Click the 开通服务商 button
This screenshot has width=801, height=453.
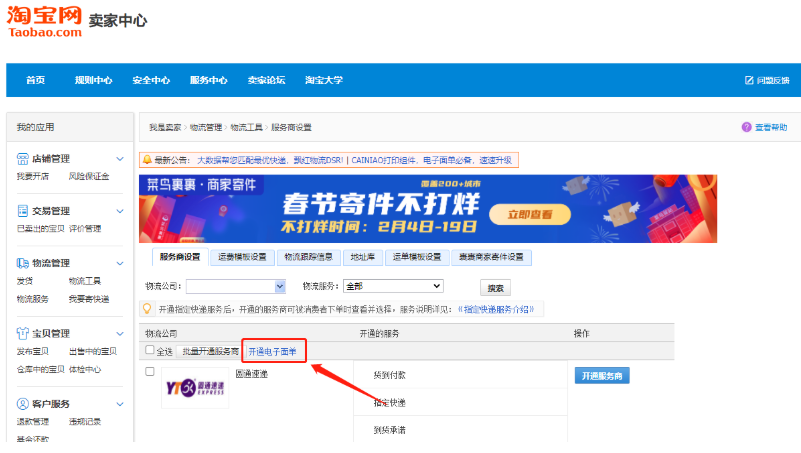[x=602, y=376]
